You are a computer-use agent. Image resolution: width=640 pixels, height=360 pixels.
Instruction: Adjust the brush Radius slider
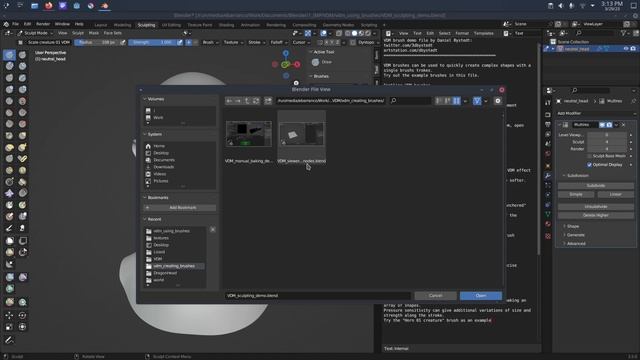[x=96, y=42]
